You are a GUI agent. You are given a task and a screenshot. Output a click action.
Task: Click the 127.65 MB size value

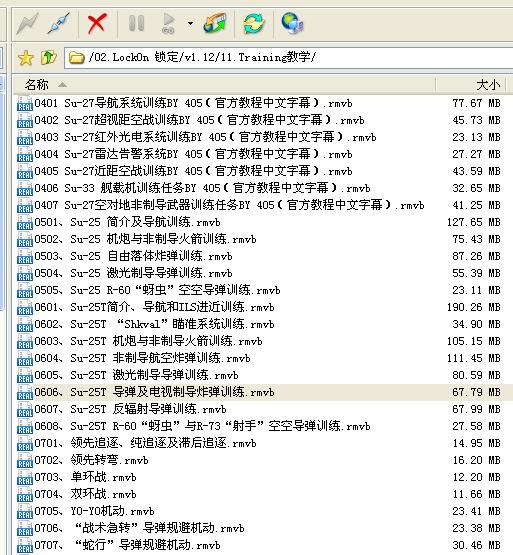click(x=474, y=222)
